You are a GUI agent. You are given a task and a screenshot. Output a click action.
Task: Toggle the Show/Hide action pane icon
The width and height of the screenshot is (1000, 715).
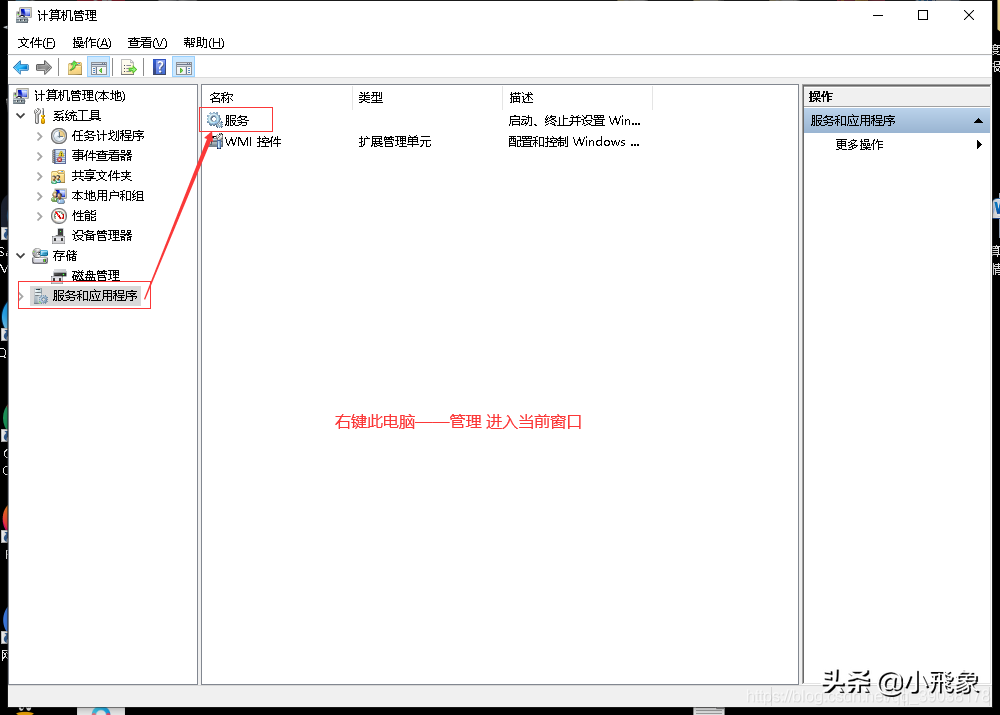pyautogui.click(x=184, y=68)
